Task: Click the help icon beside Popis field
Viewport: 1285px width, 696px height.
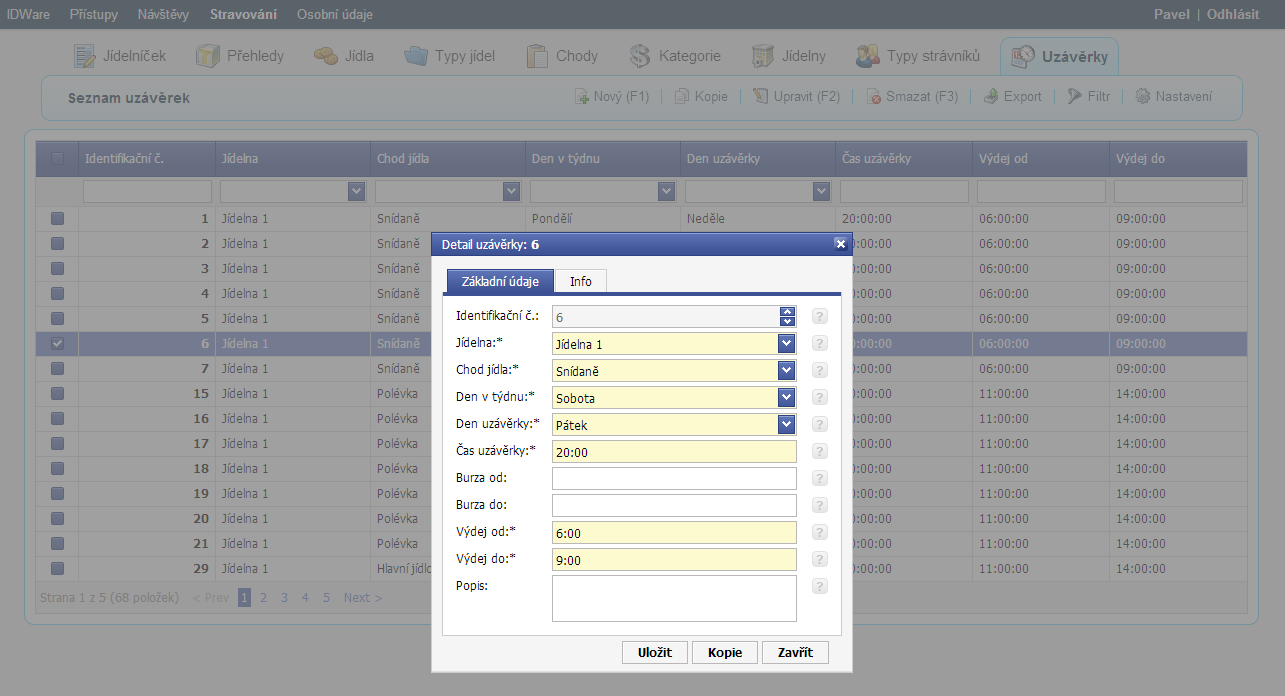Action: click(820, 587)
